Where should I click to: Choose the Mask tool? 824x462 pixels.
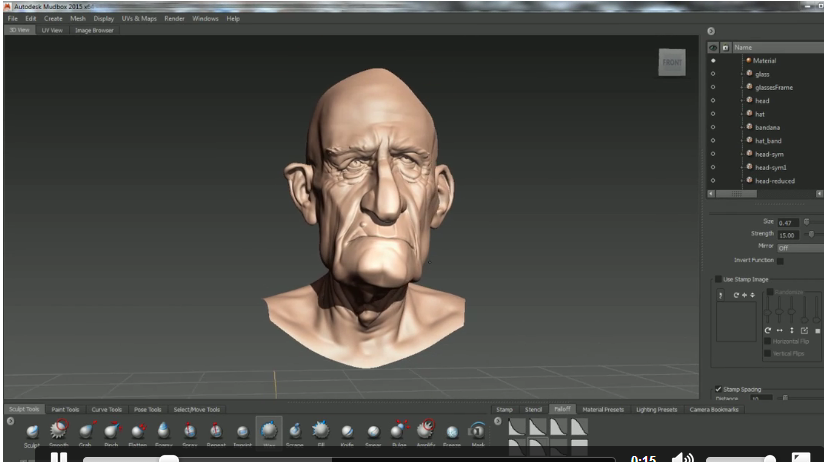[x=478, y=430]
